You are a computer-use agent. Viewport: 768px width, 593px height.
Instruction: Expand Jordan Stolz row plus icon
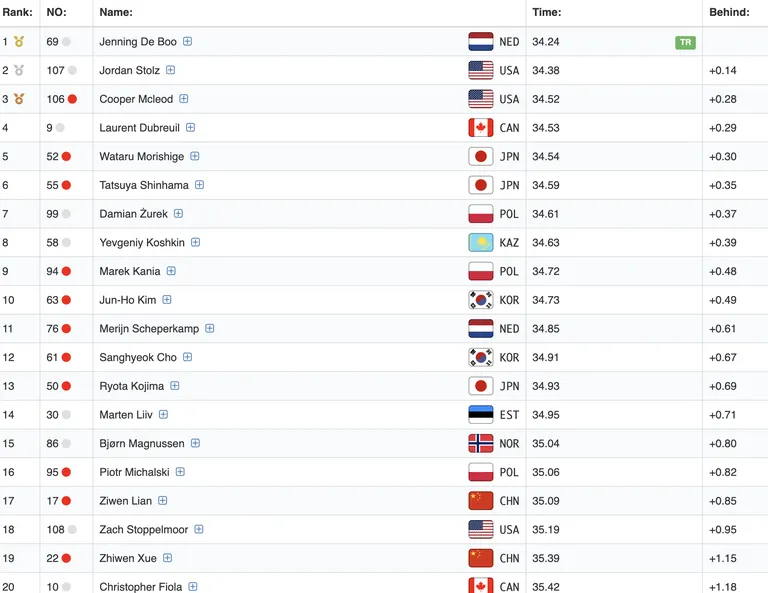coord(170,70)
